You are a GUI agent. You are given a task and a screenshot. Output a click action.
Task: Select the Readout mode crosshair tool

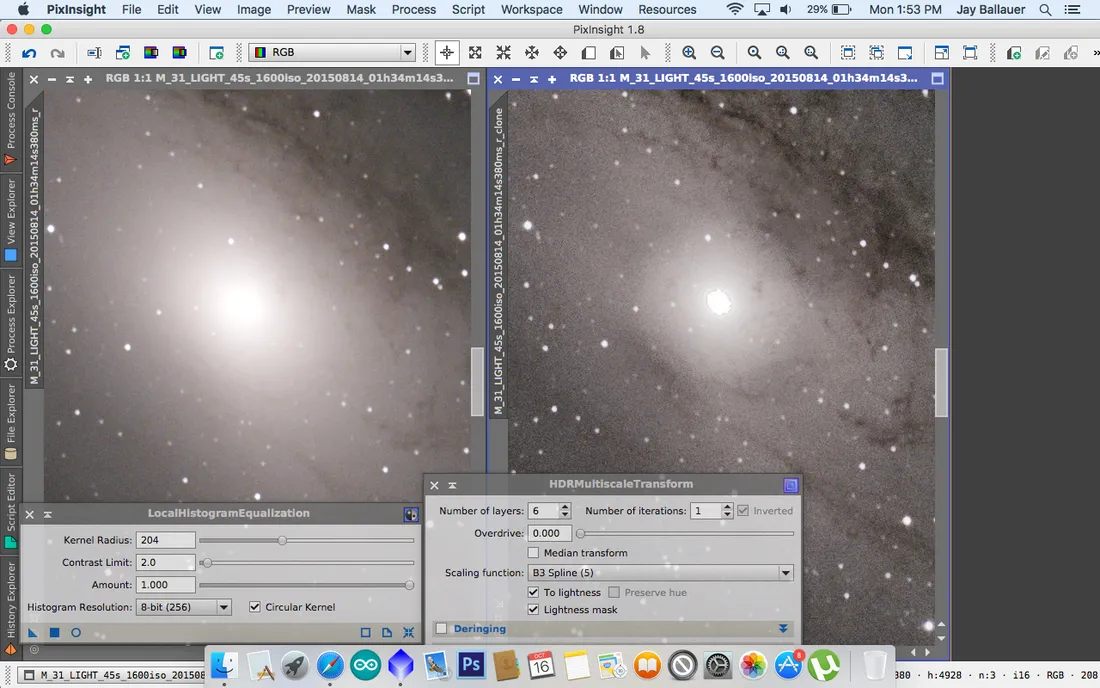point(447,53)
